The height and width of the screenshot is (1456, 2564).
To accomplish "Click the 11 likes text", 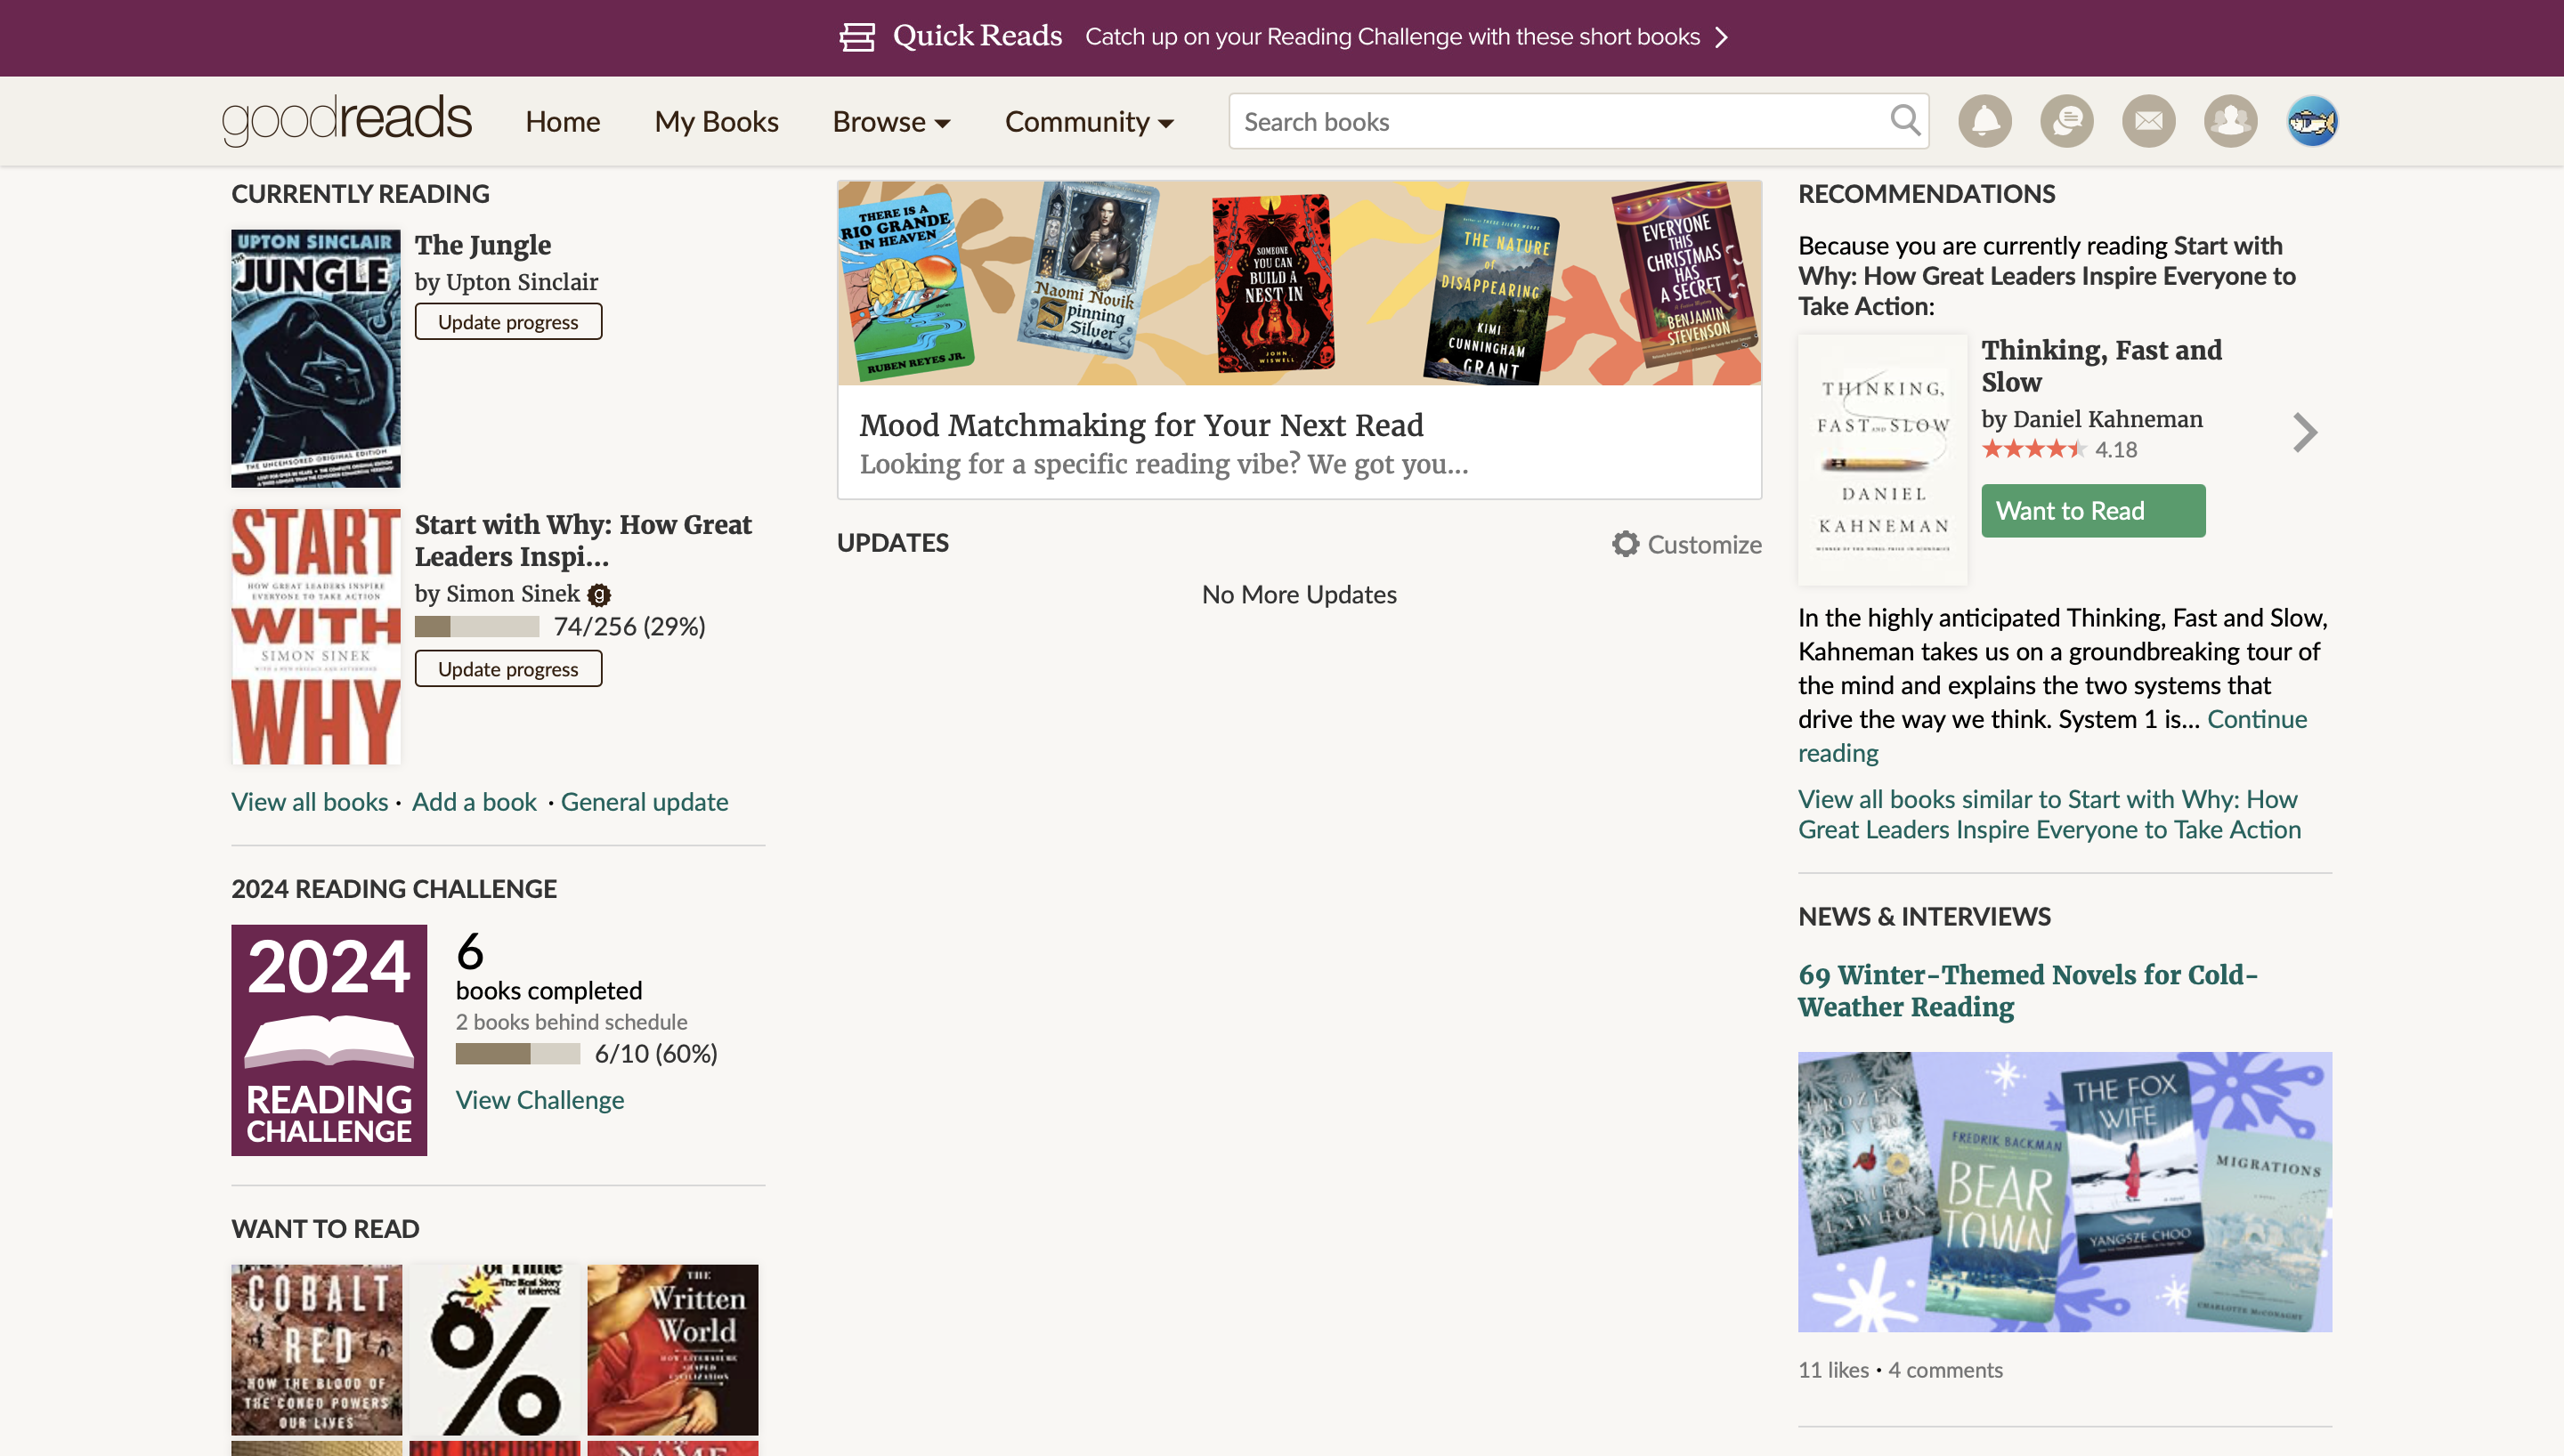I will click(1833, 1370).
